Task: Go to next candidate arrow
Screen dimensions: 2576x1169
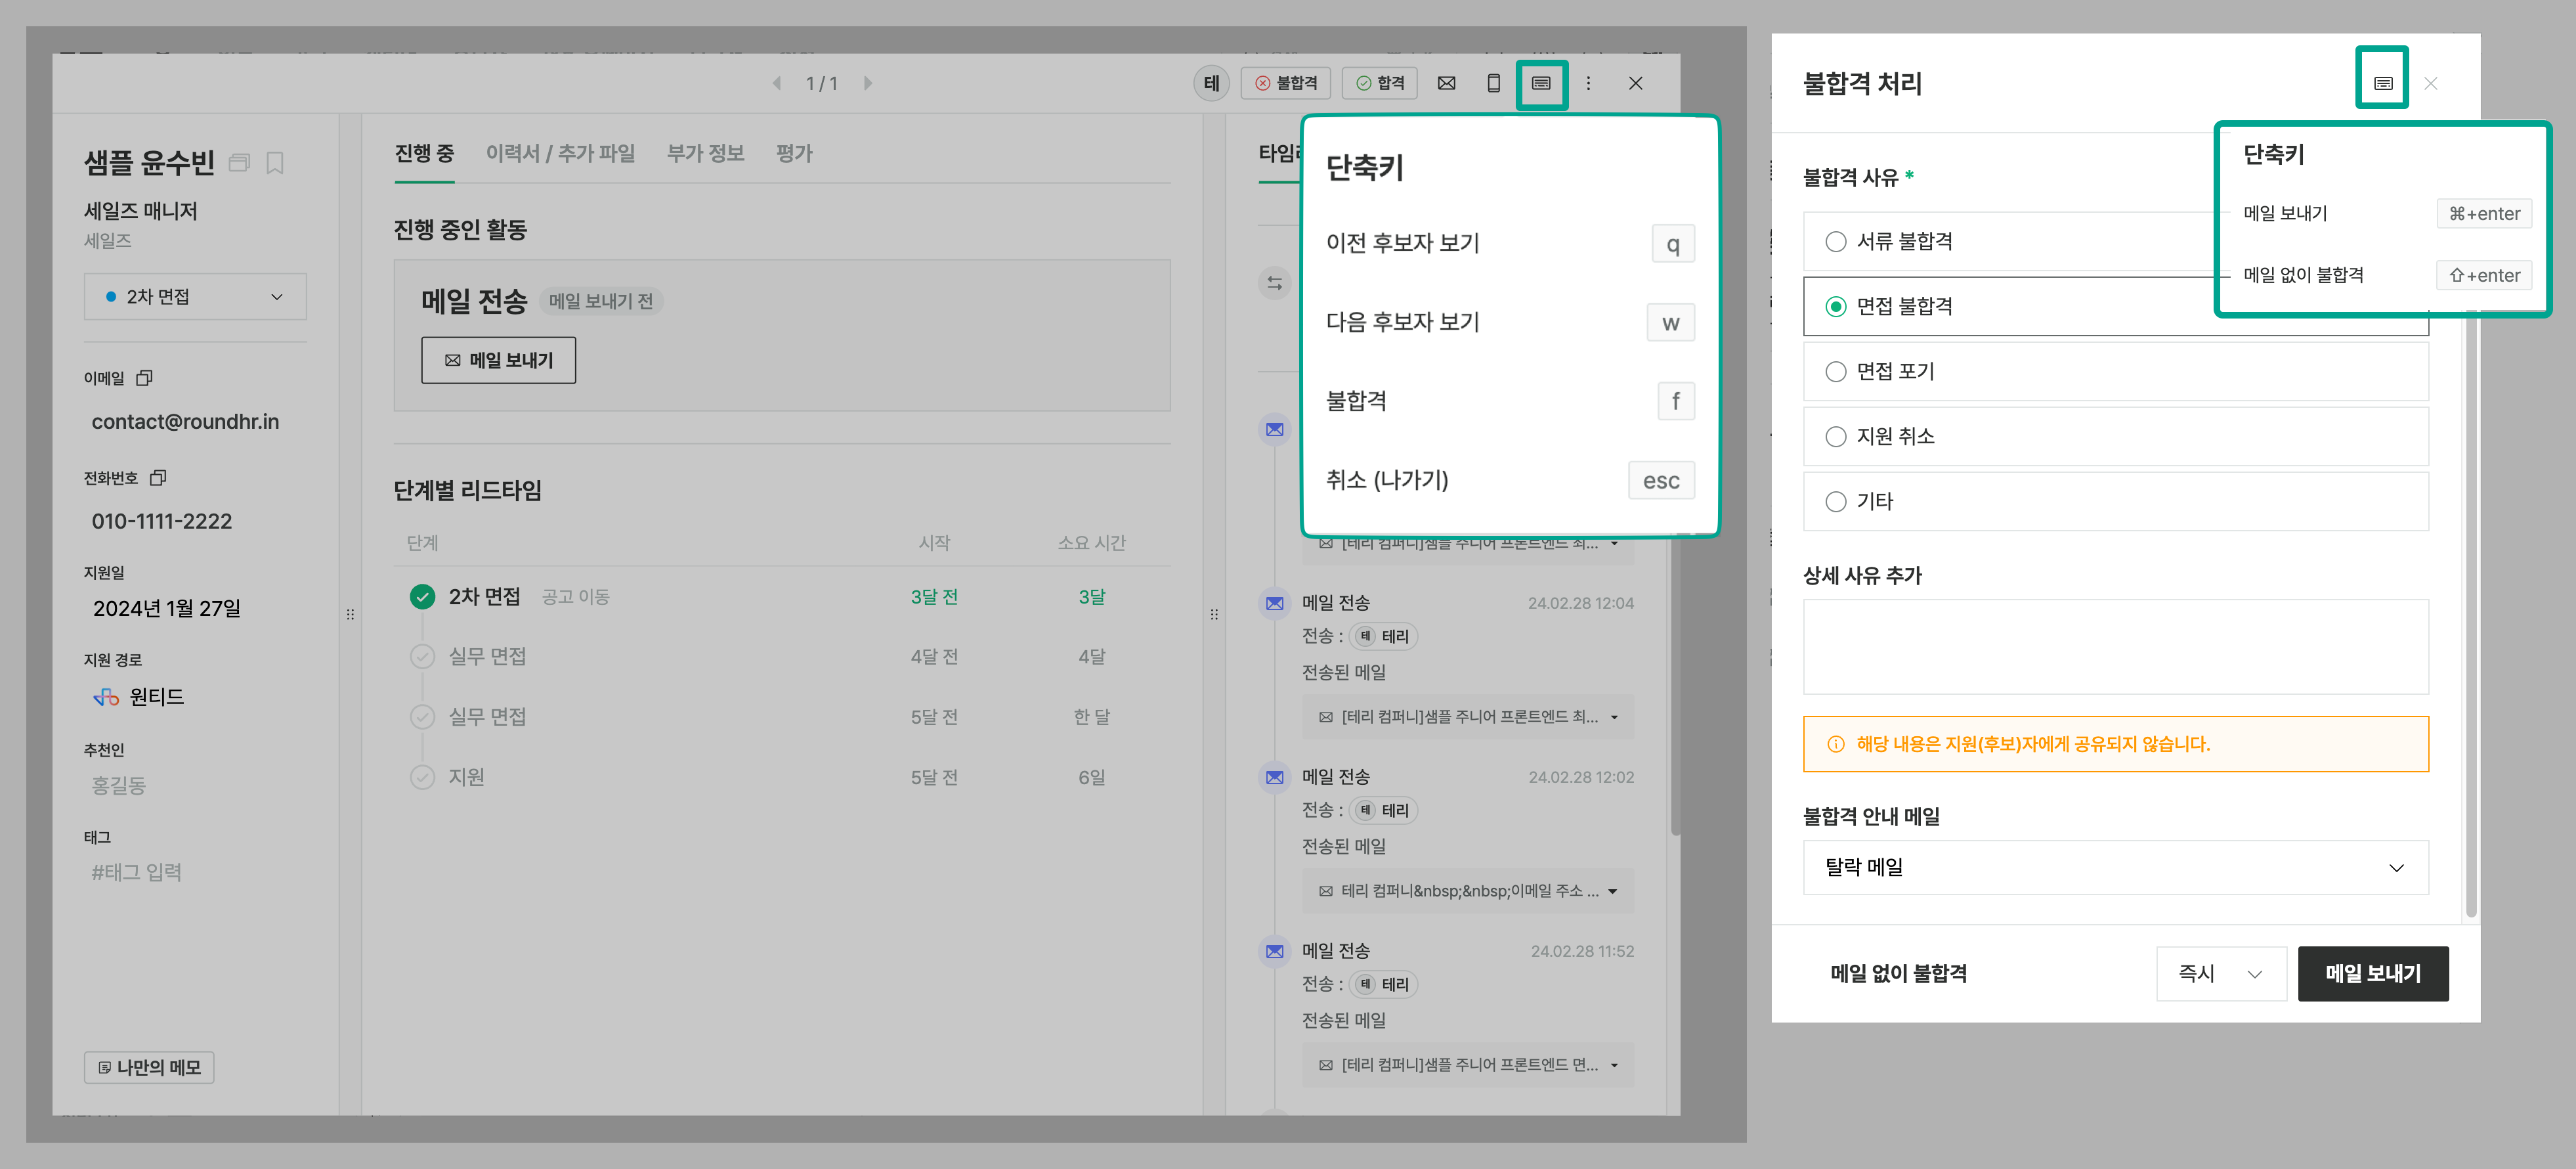Action: [x=868, y=83]
